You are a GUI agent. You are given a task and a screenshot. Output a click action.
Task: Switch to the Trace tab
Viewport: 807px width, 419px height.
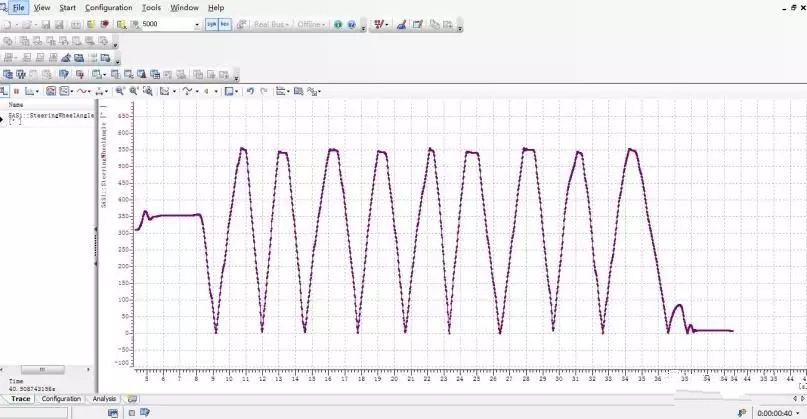[x=20, y=398]
